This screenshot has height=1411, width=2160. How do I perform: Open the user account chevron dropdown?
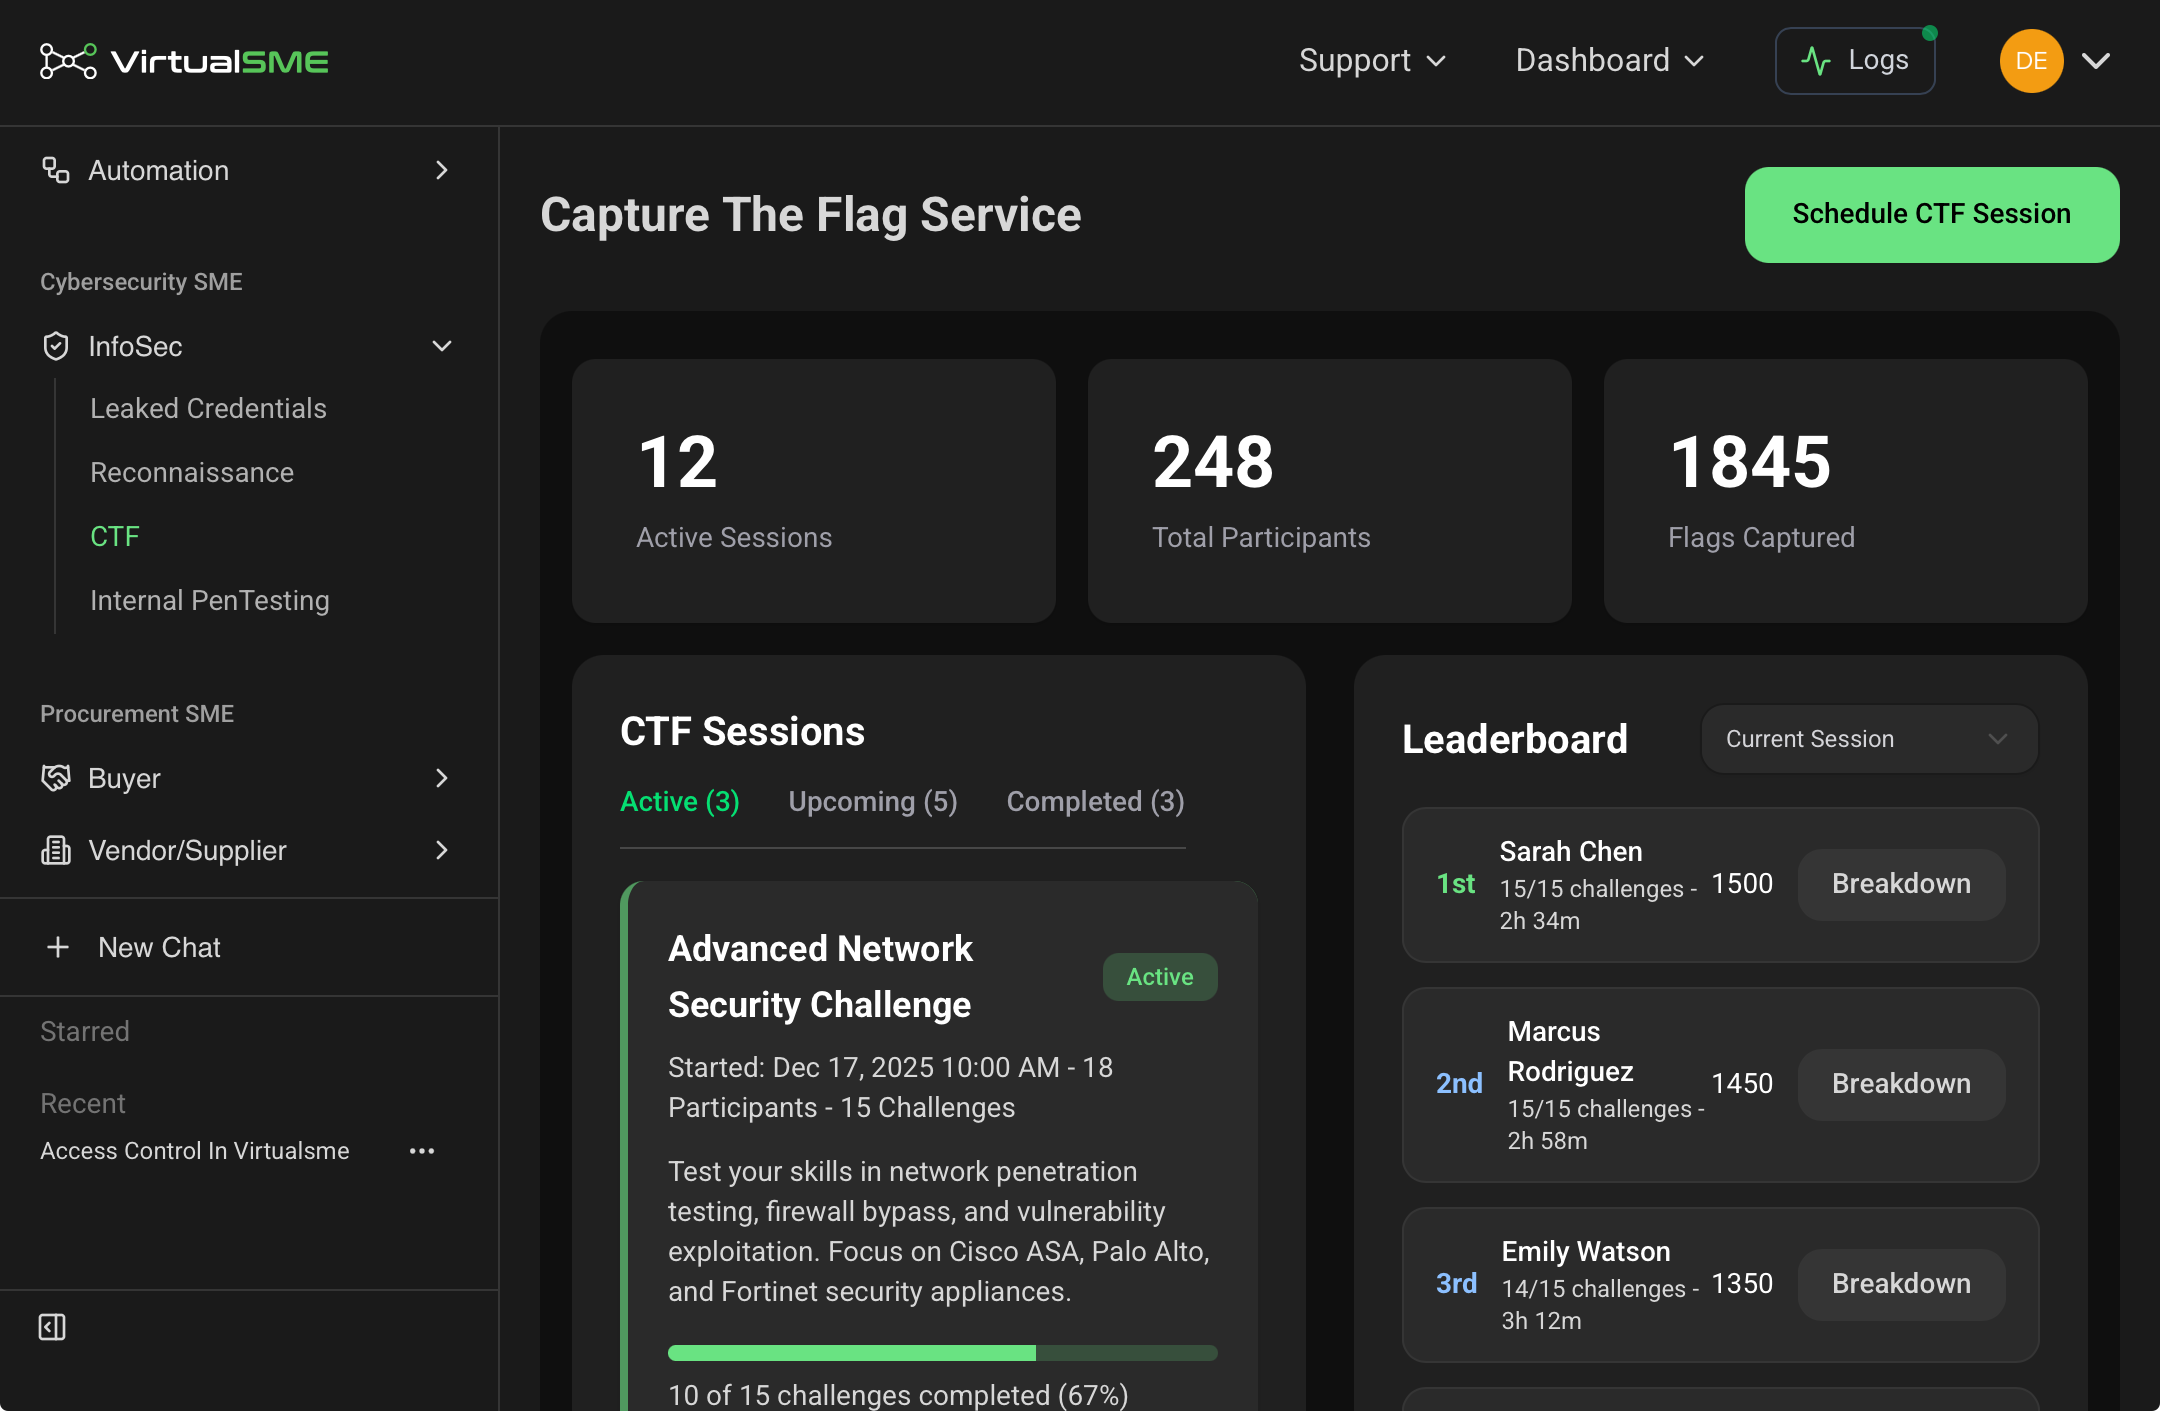(2096, 61)
